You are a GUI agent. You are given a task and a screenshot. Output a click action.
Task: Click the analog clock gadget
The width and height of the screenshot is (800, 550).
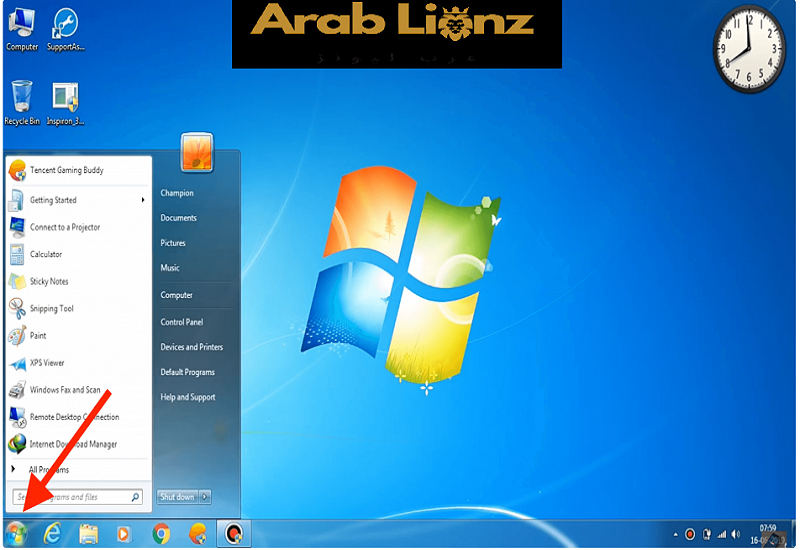749,49
